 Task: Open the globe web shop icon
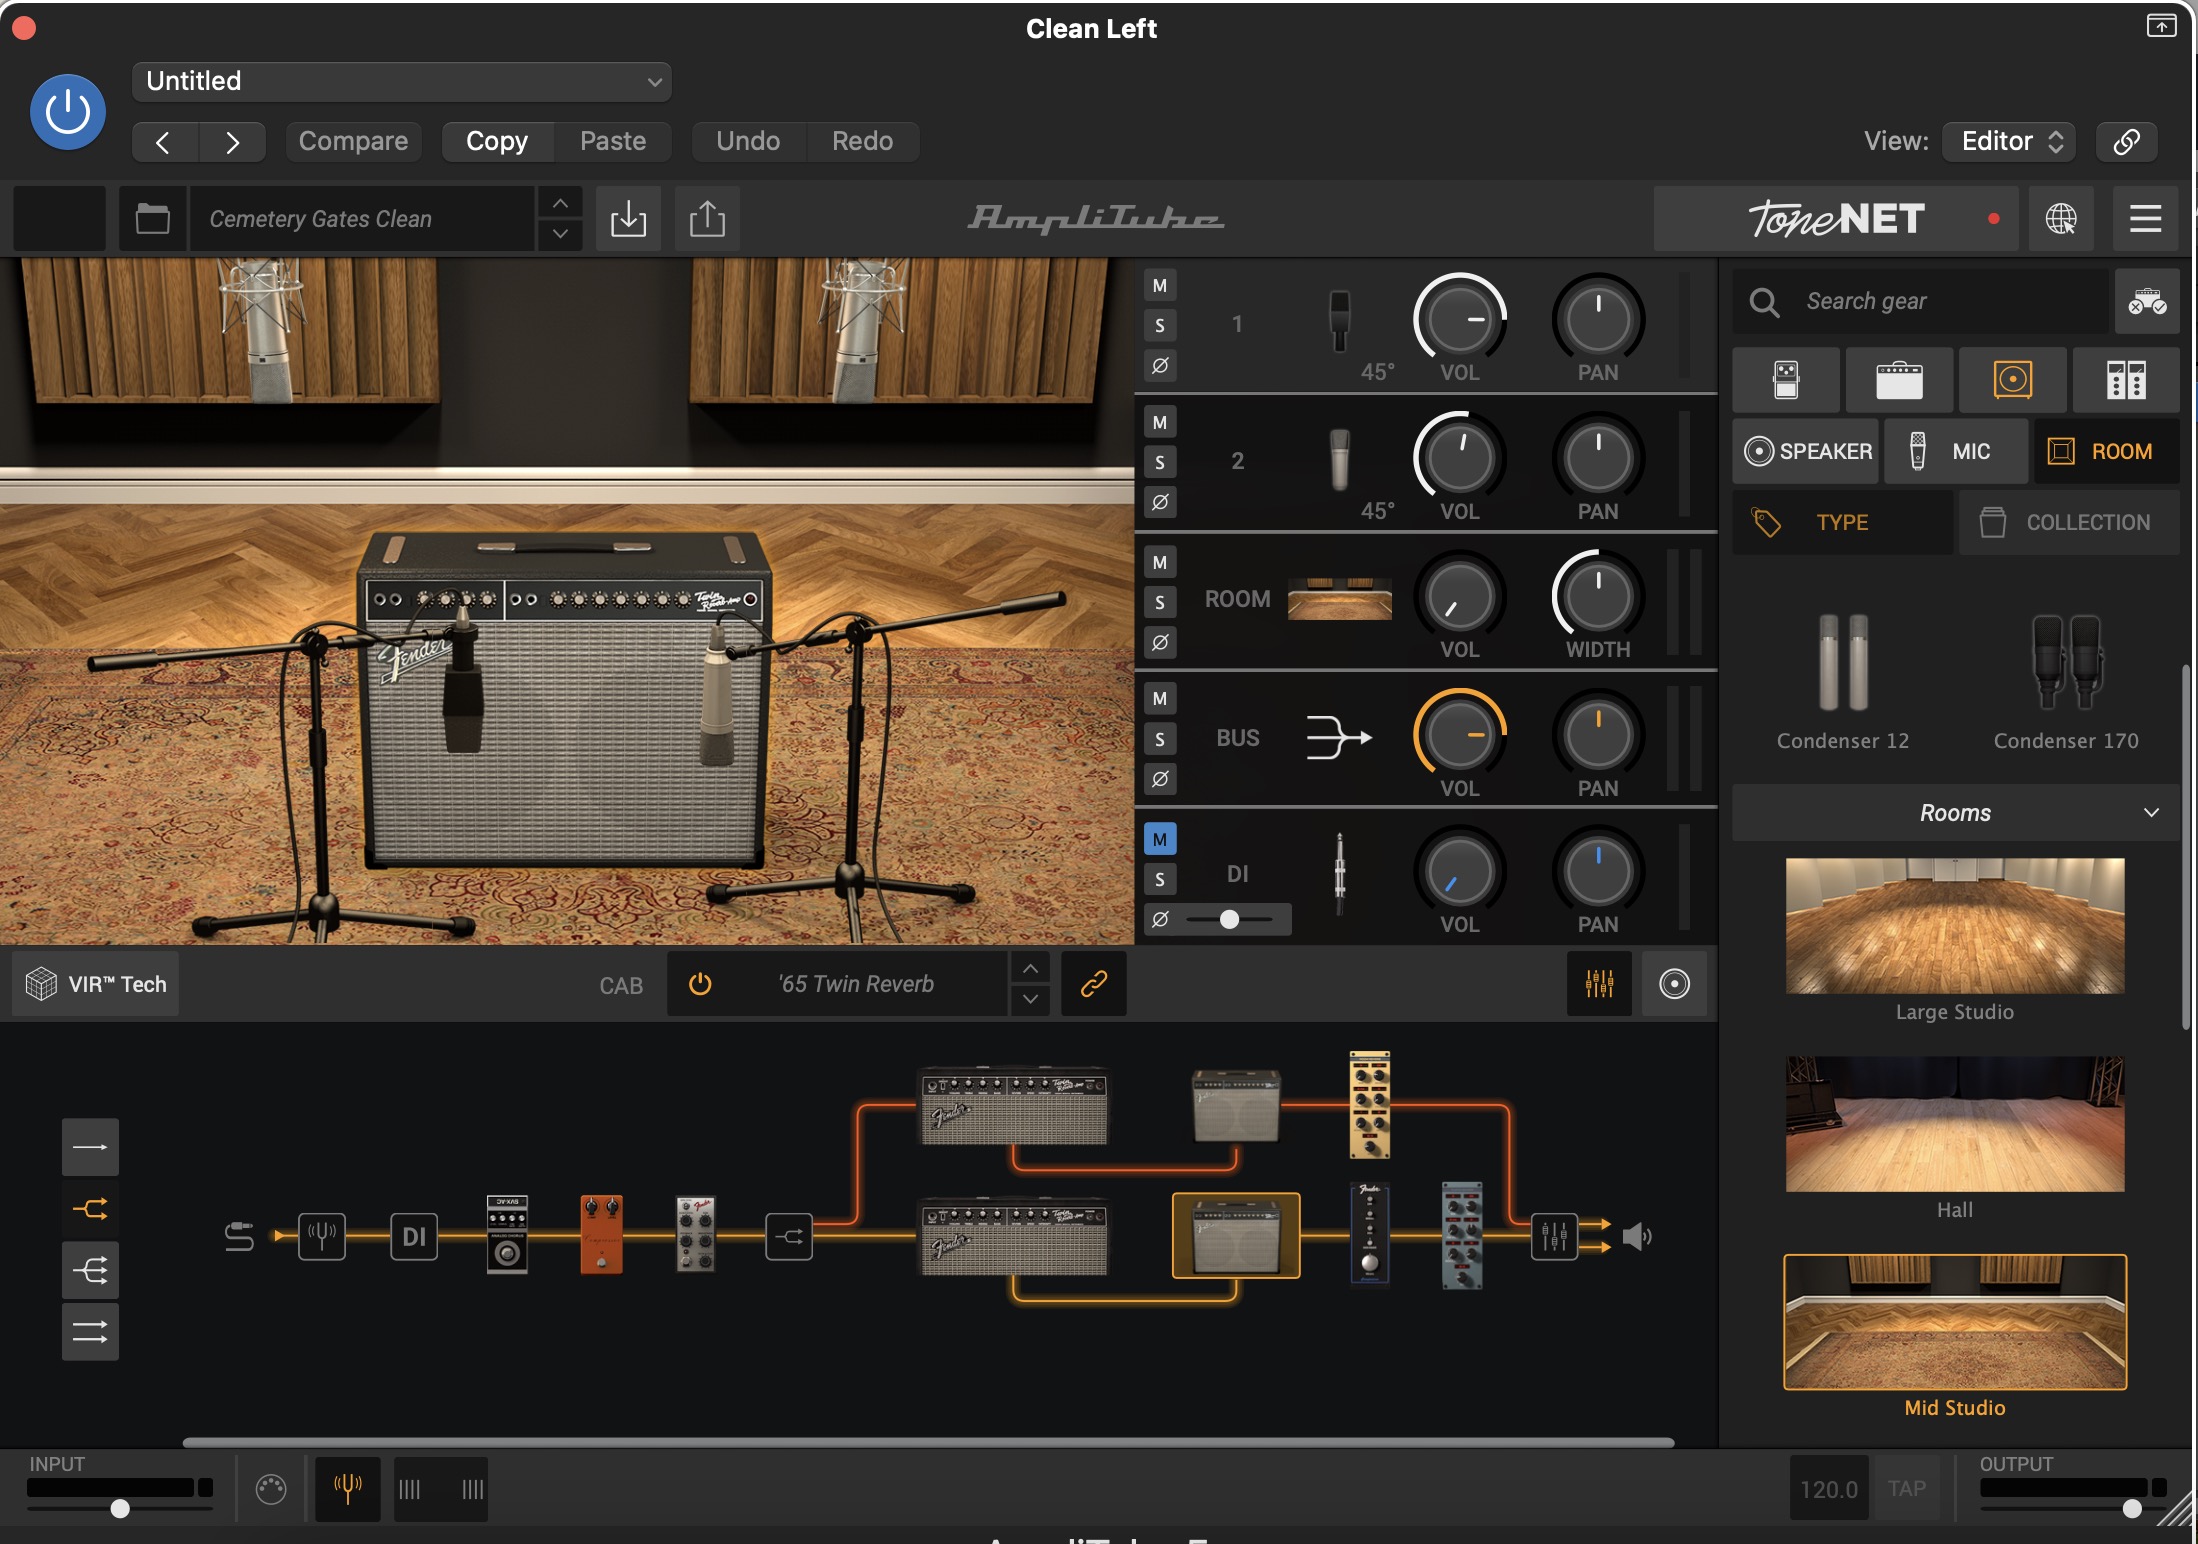tap(2061, 218)
